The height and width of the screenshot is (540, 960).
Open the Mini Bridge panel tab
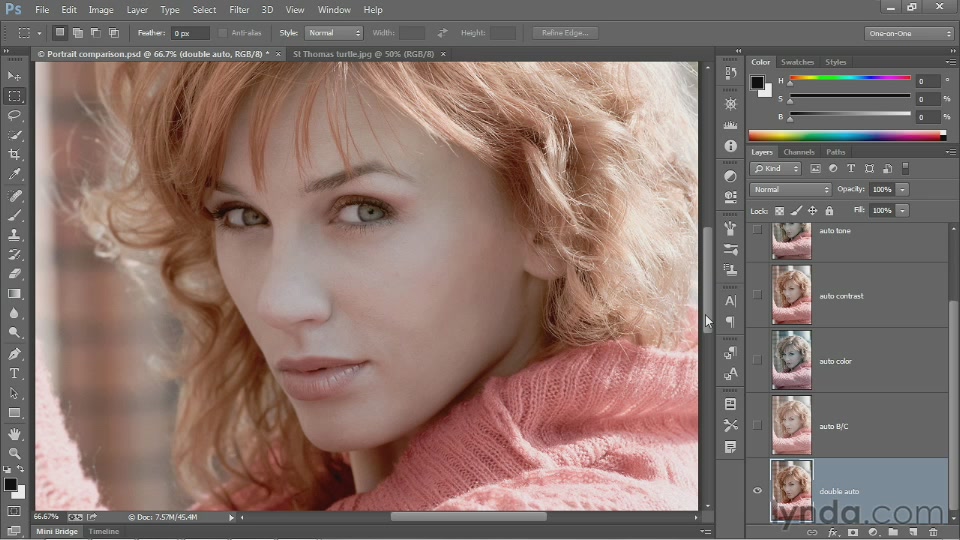coord(57,531)
